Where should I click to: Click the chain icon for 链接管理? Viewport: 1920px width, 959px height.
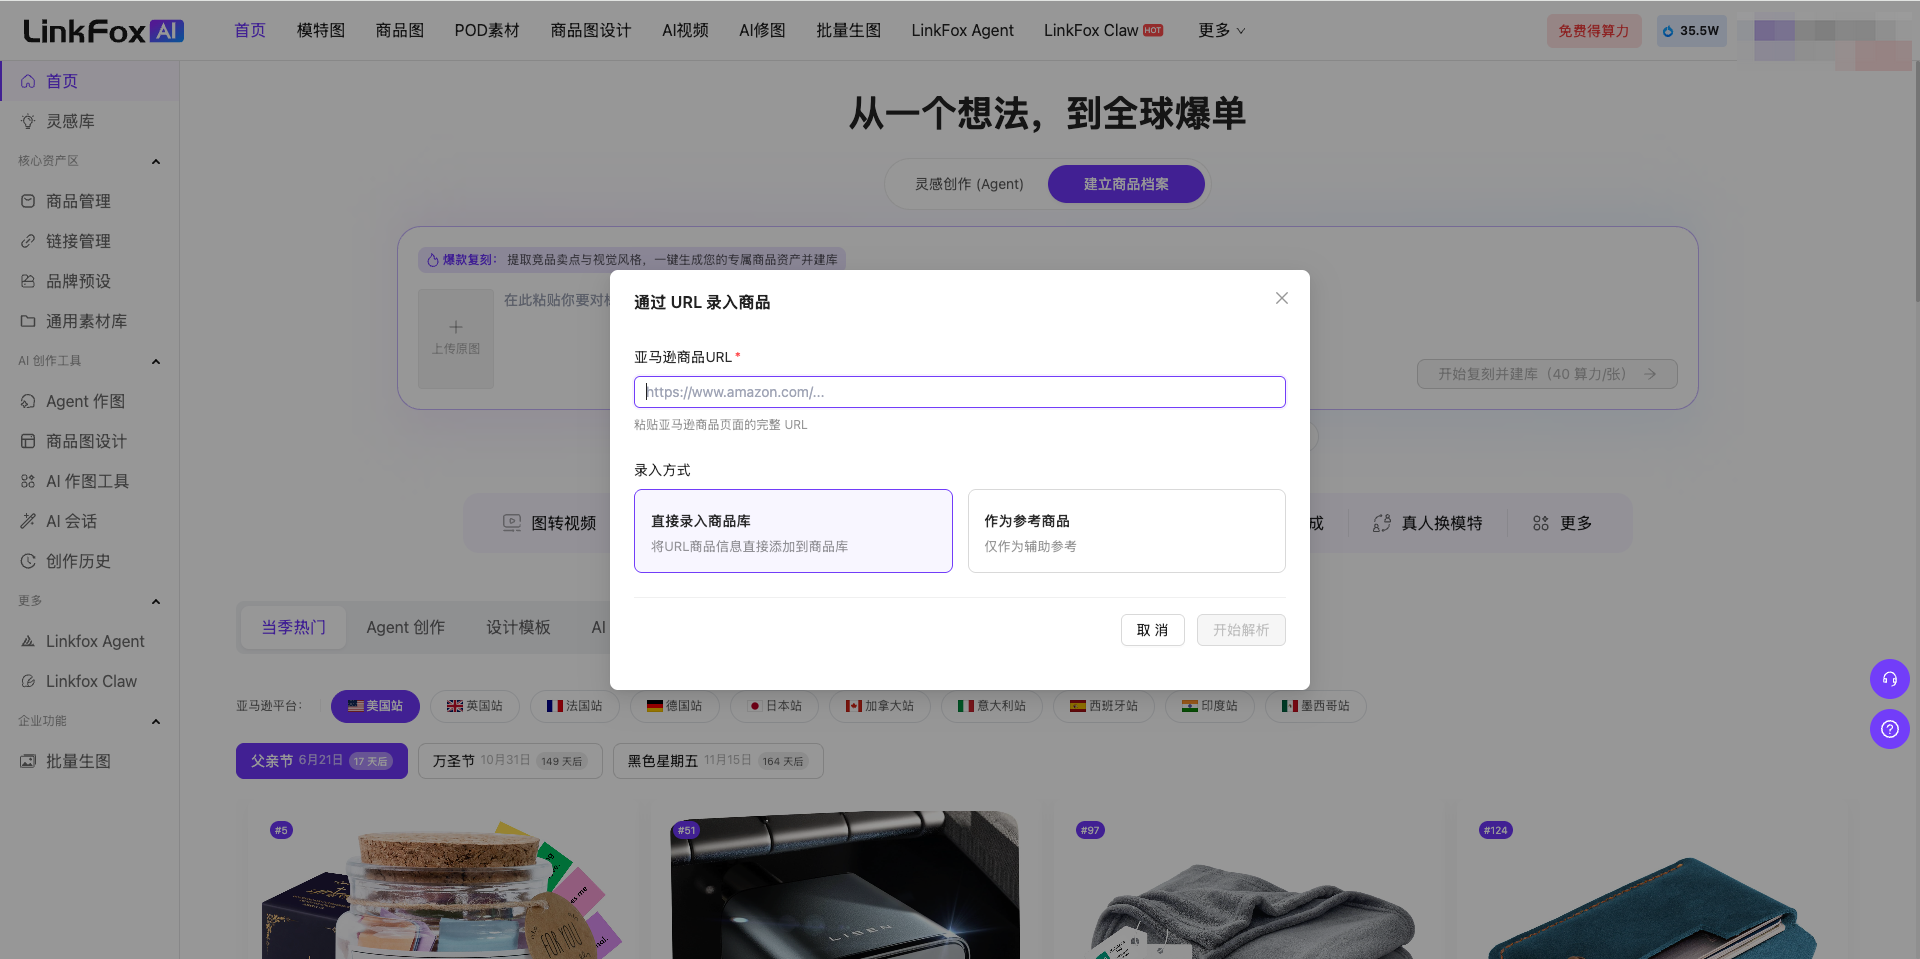tap(28, 241)
